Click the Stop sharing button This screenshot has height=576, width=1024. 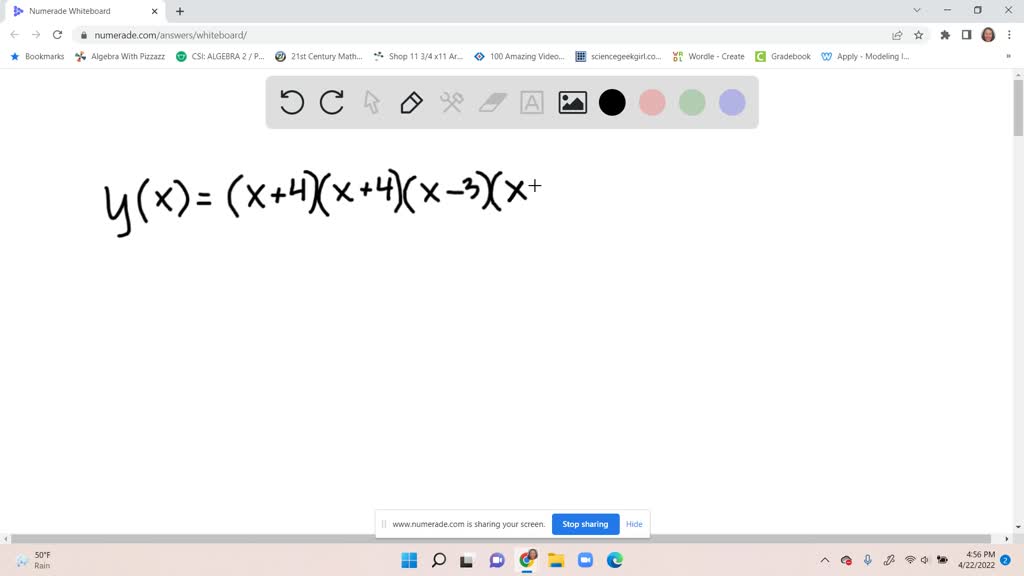[x=585, y=523]
